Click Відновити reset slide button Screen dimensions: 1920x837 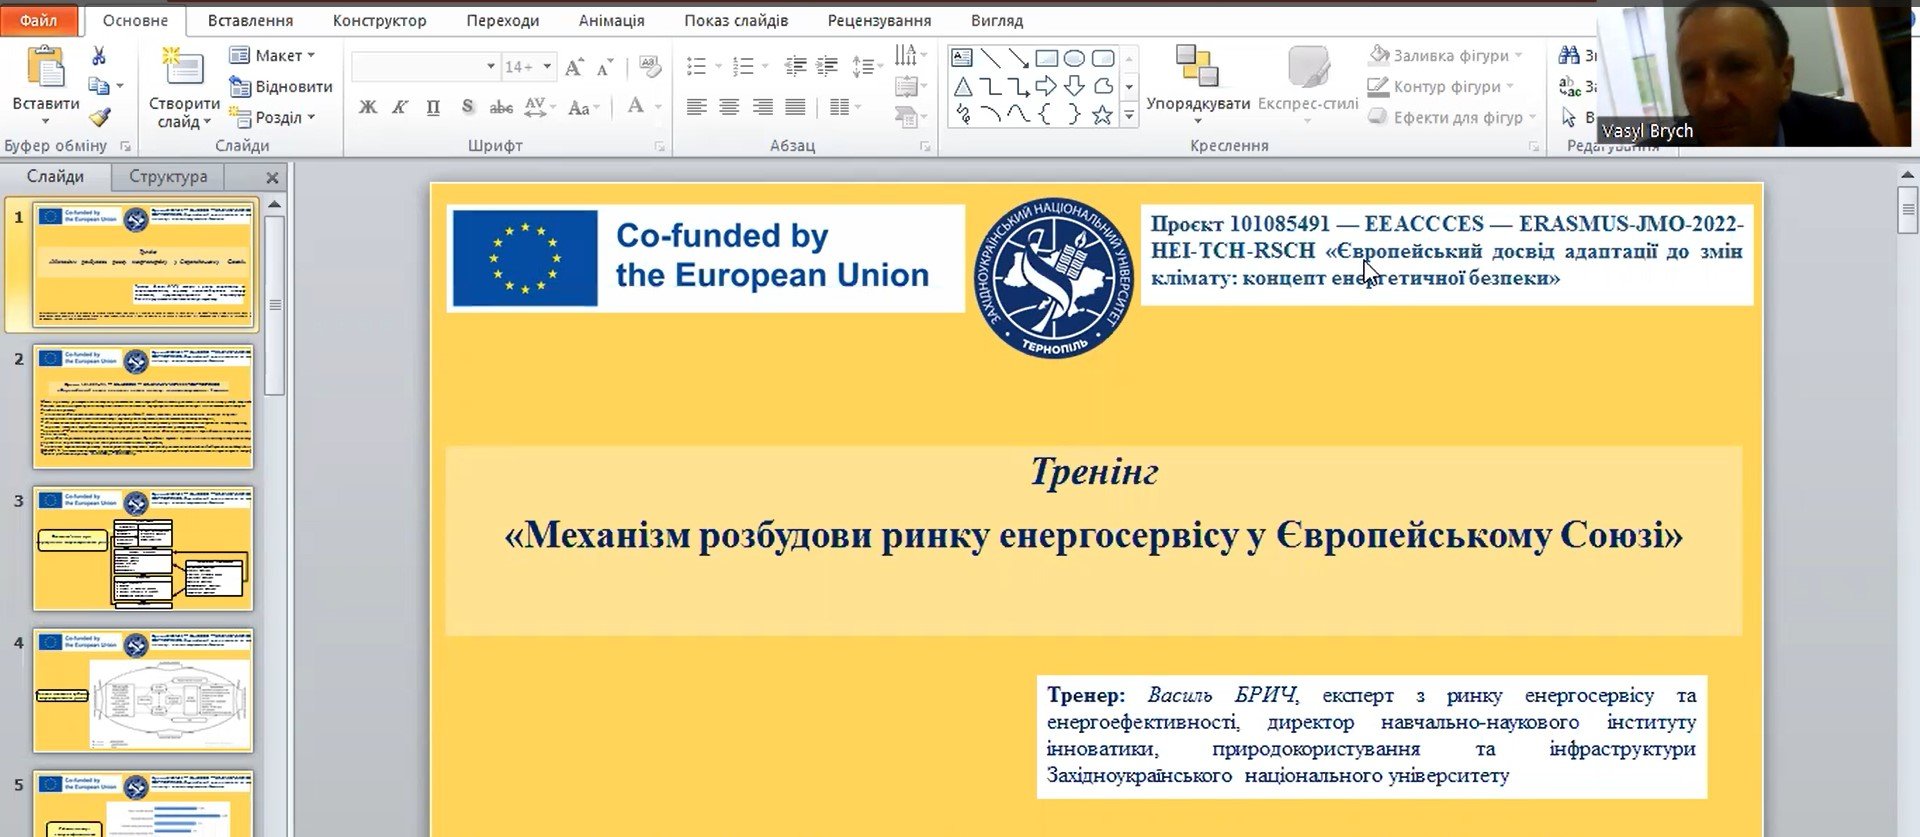[281, 86]
